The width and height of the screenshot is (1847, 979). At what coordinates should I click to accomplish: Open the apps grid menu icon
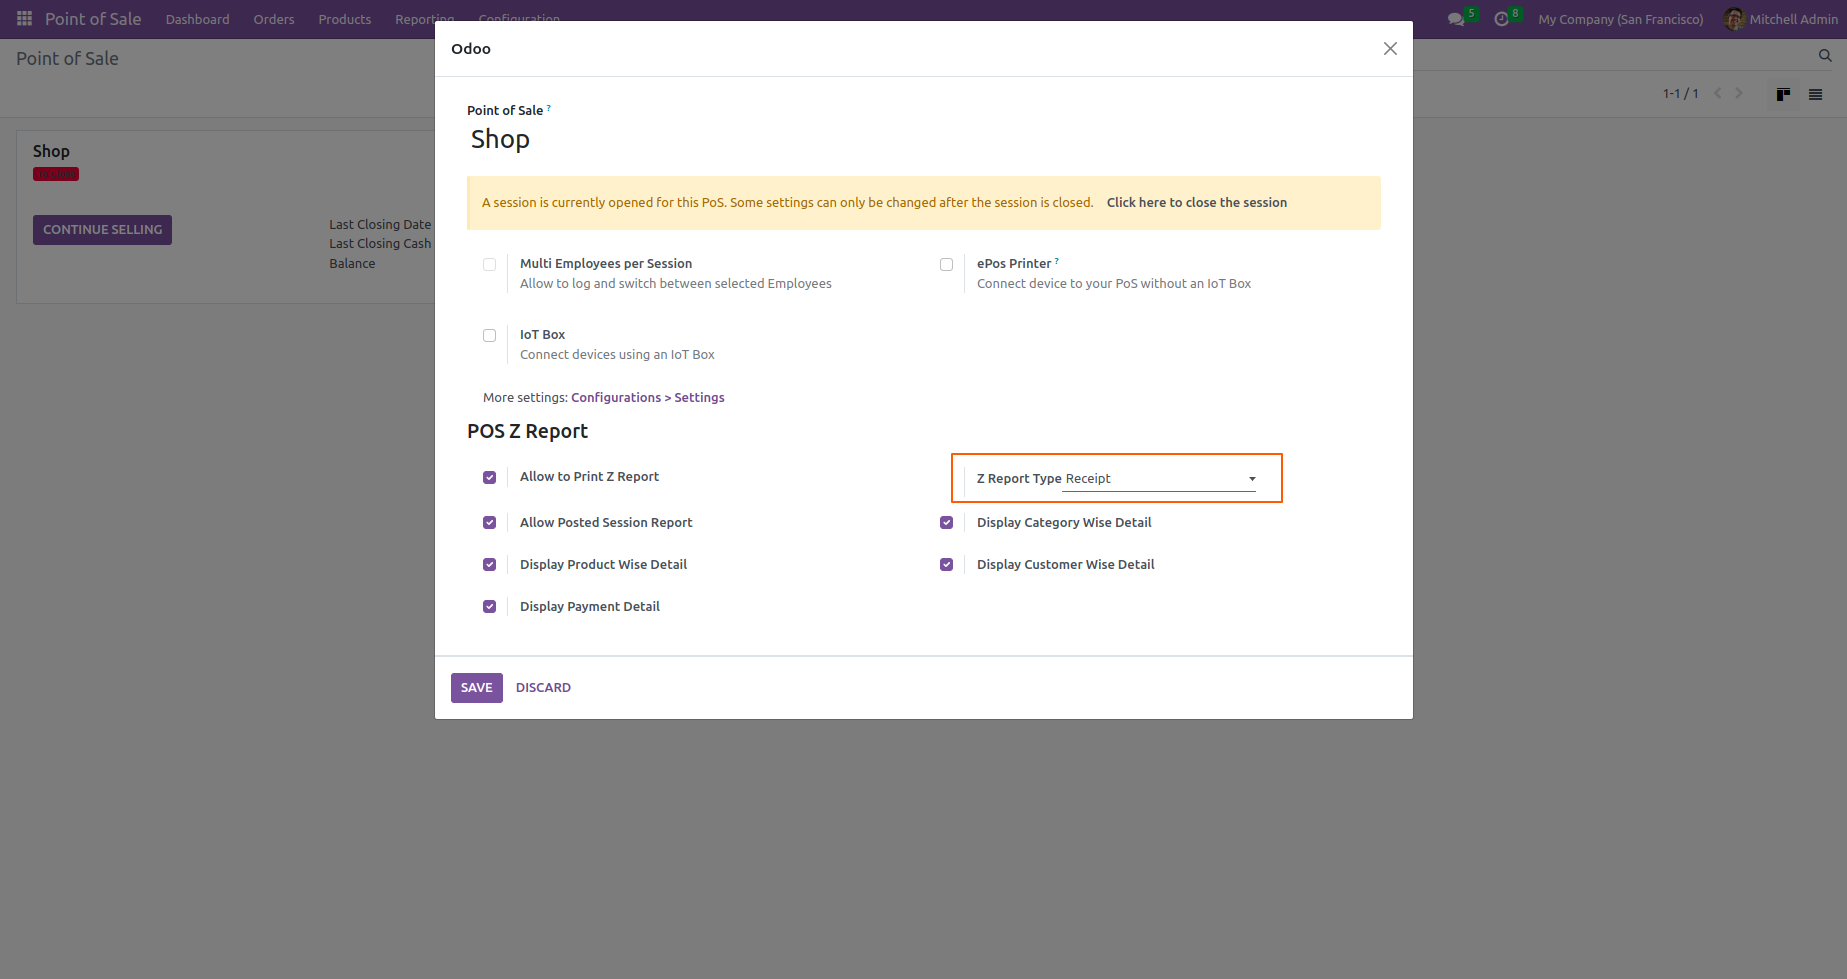25,19
